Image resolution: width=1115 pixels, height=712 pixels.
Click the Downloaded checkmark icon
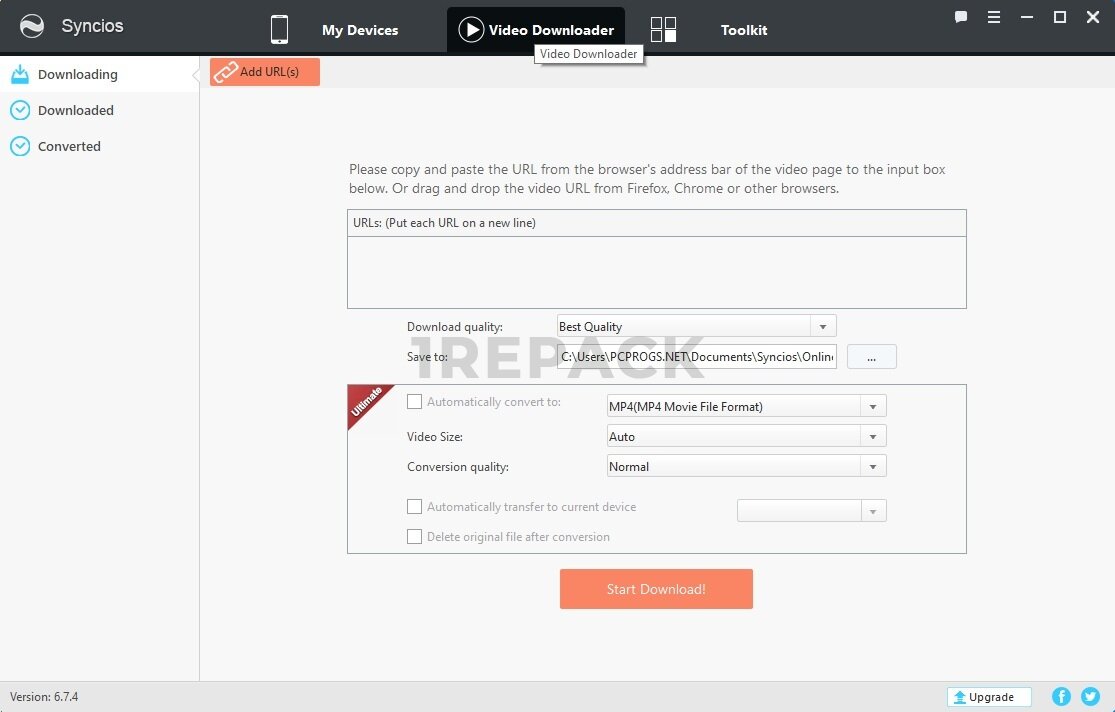(20, 110)
